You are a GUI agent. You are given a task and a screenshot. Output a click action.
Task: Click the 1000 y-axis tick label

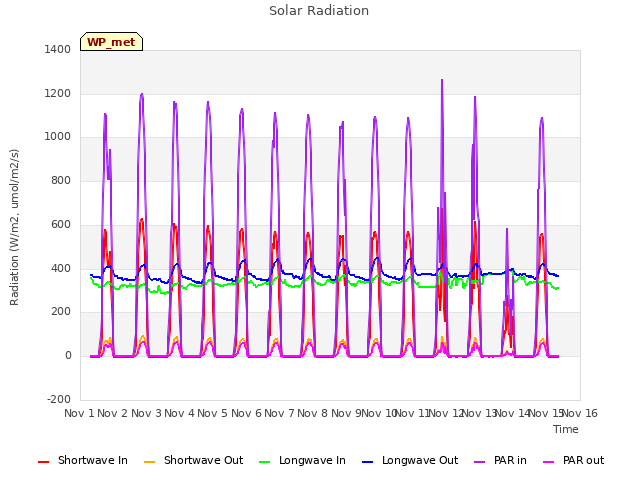(x=58, y=137)
